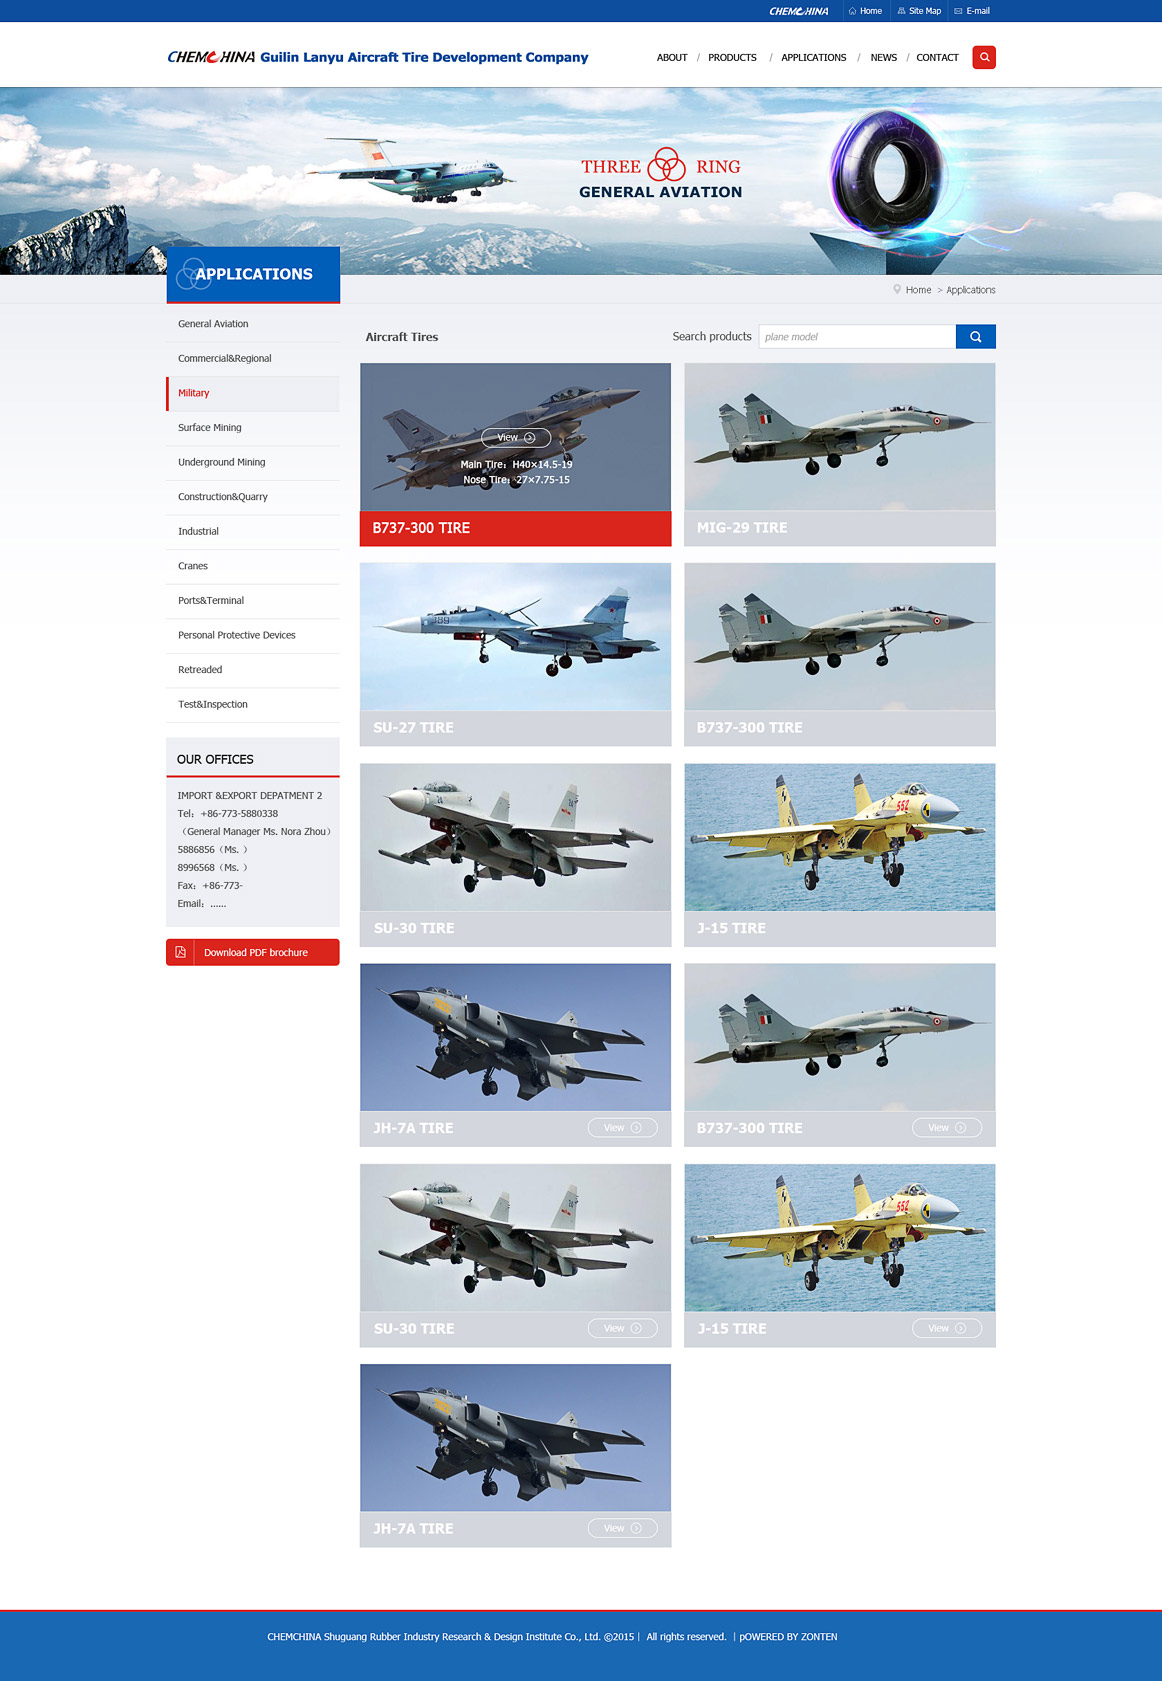The width and height of the screenshot is (1162, 1681).
Task: Click the blue magnifier search button
Action: [976, 337]
